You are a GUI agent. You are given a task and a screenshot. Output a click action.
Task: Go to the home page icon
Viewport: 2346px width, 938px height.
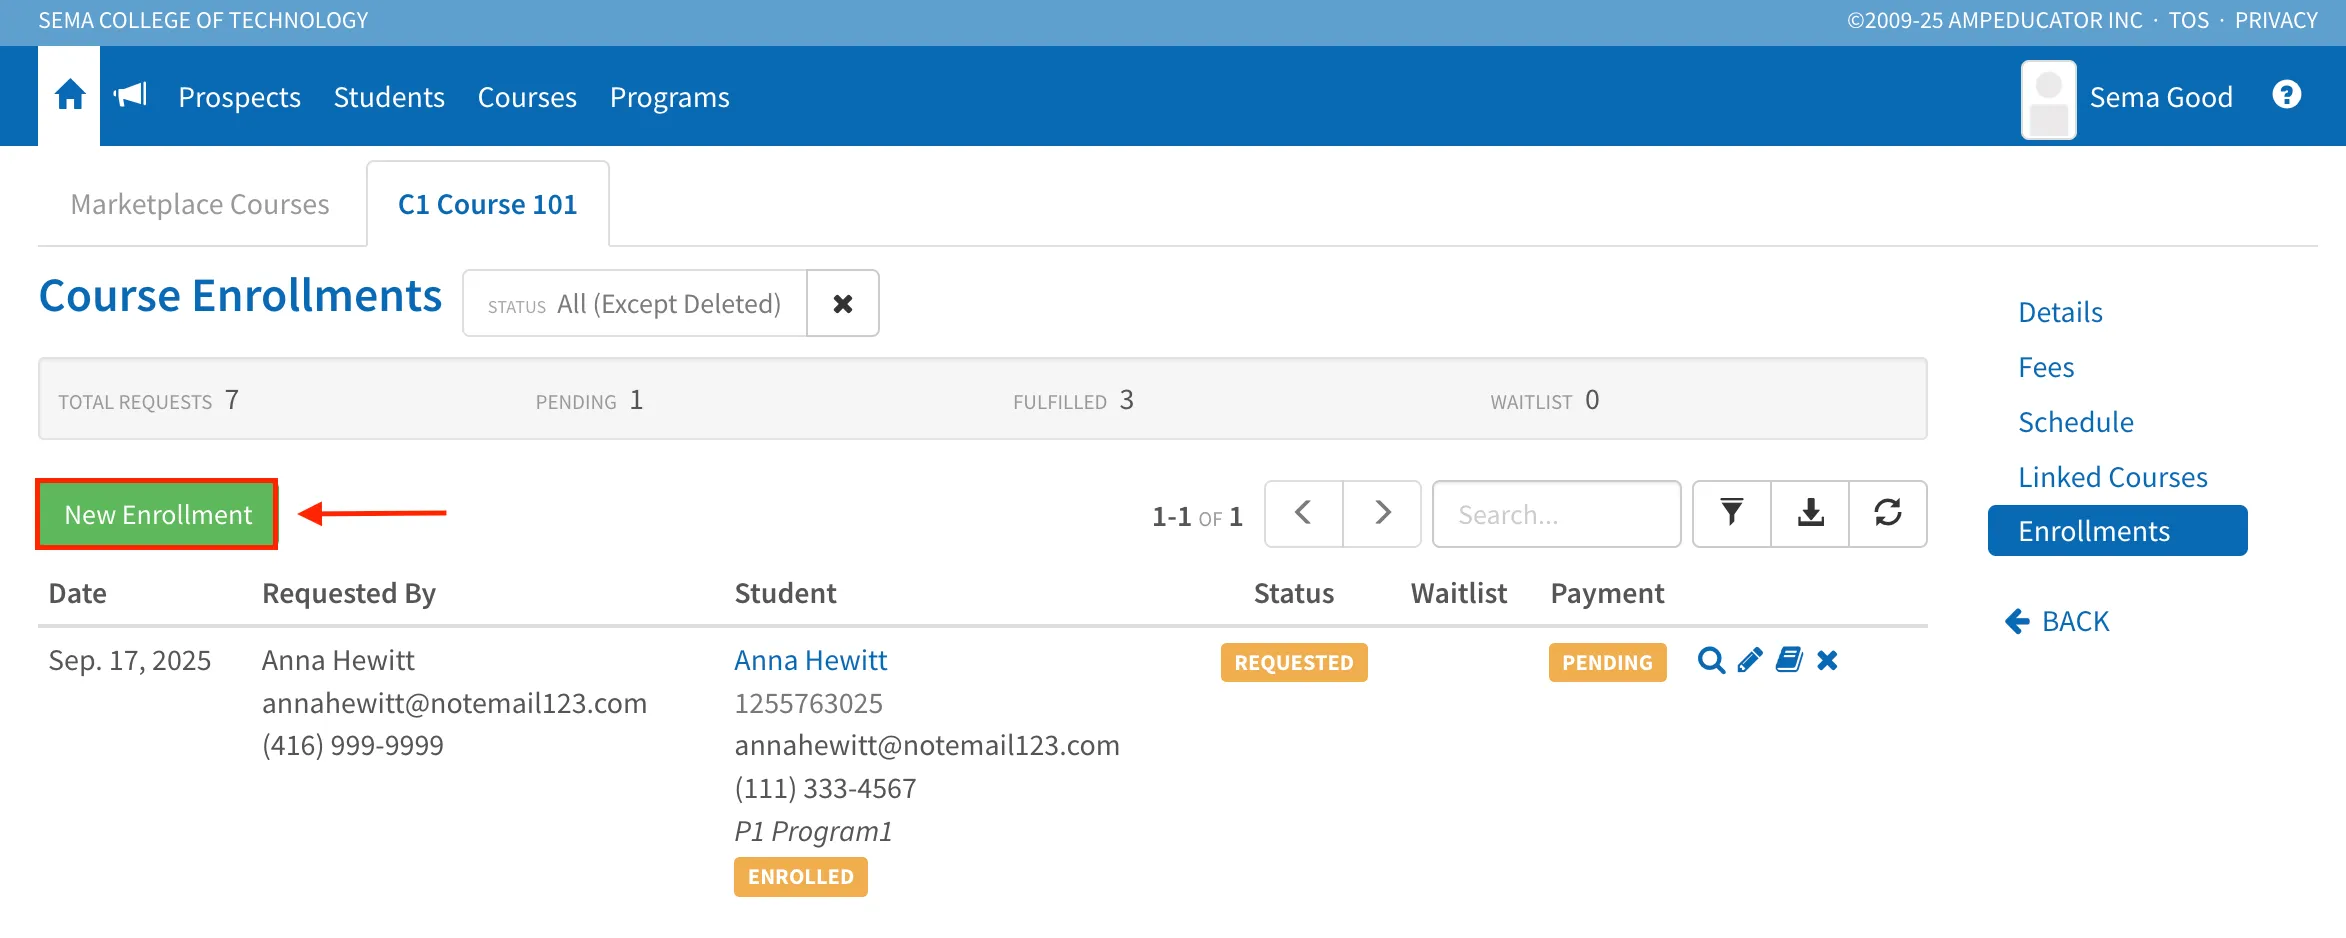[69, 96]
